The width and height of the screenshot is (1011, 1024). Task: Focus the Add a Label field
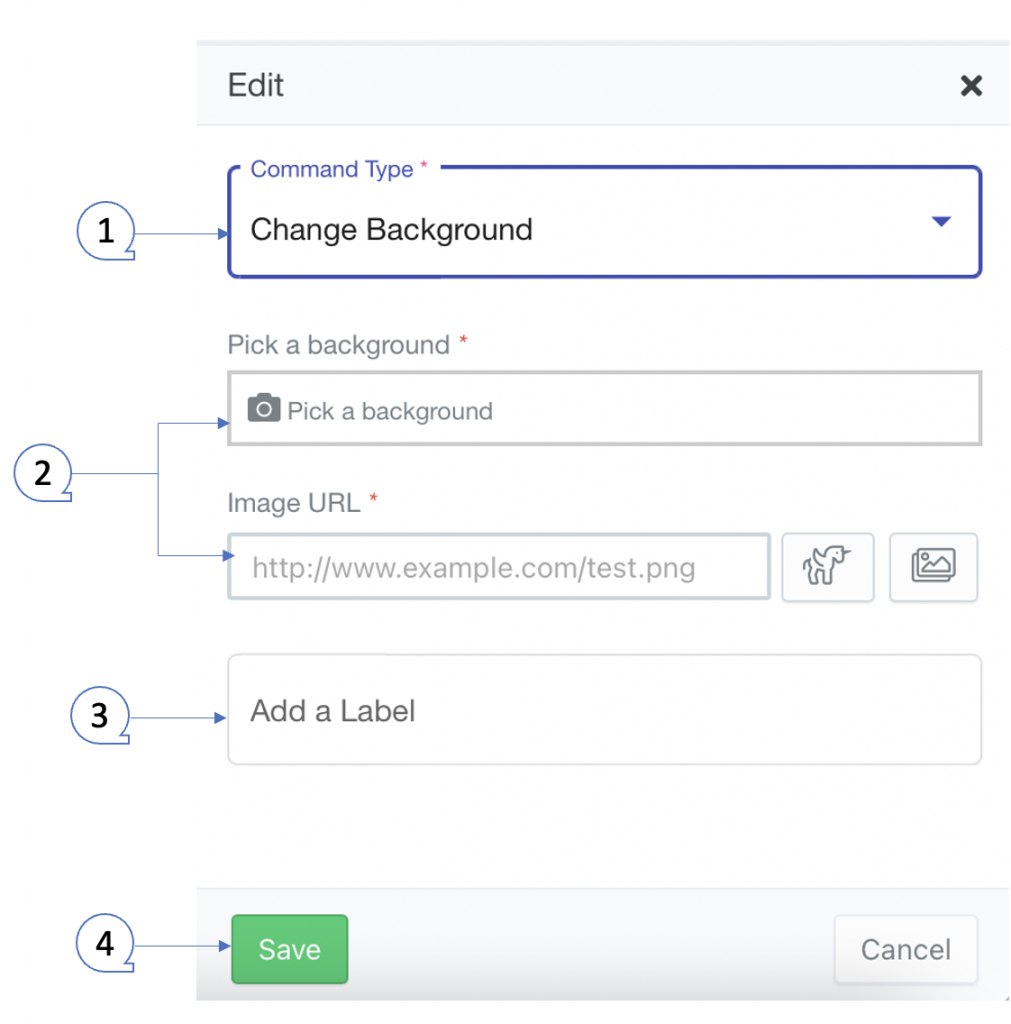point(604,709)
